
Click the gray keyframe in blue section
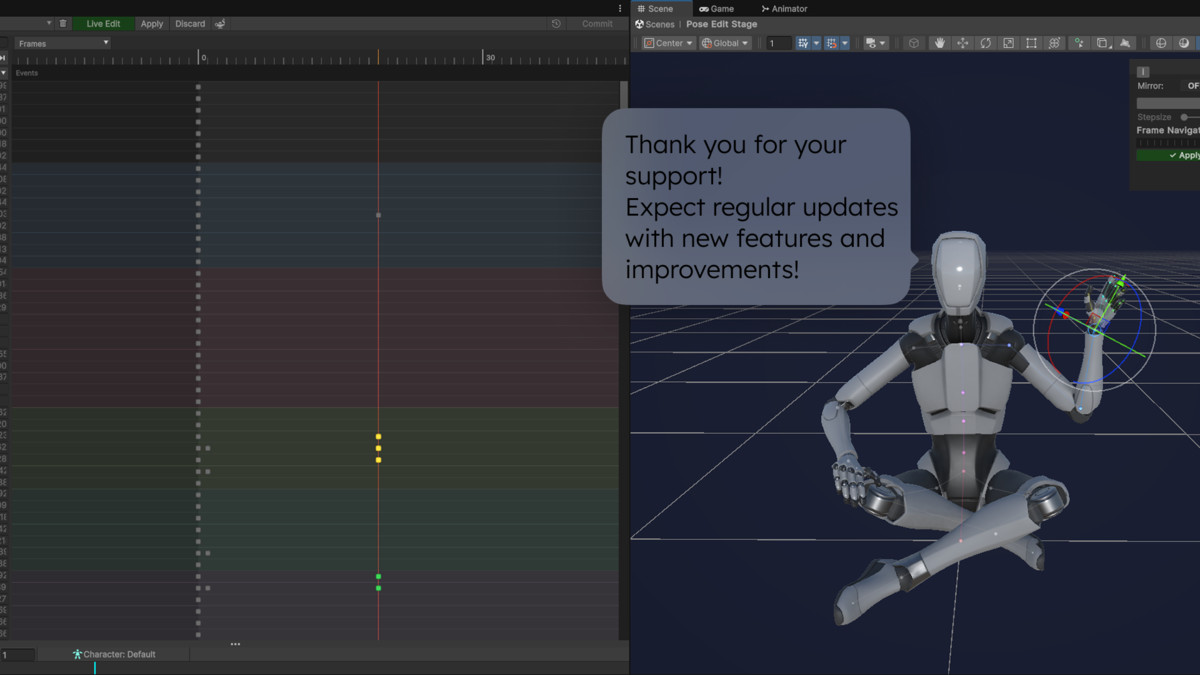pyautogui.click(x=378, y=215)
